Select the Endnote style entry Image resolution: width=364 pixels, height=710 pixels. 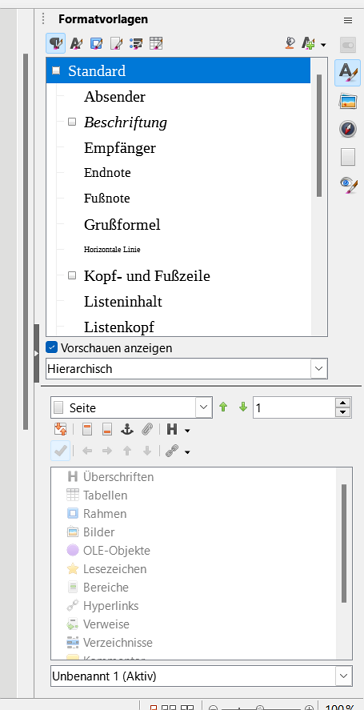tap(107, 173)
